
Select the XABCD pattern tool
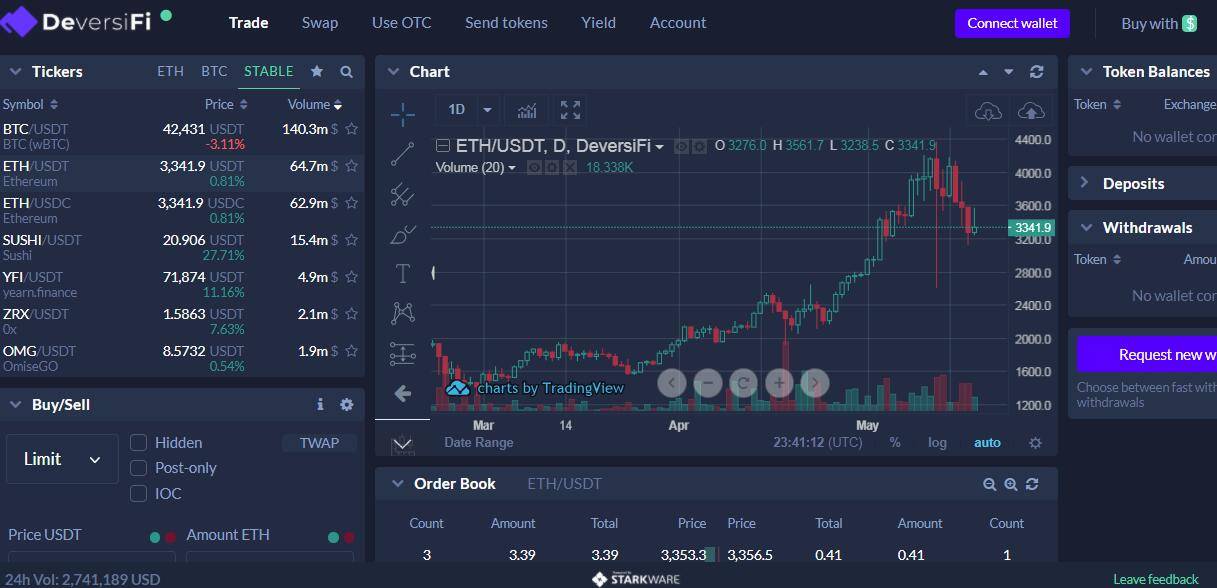403,313
